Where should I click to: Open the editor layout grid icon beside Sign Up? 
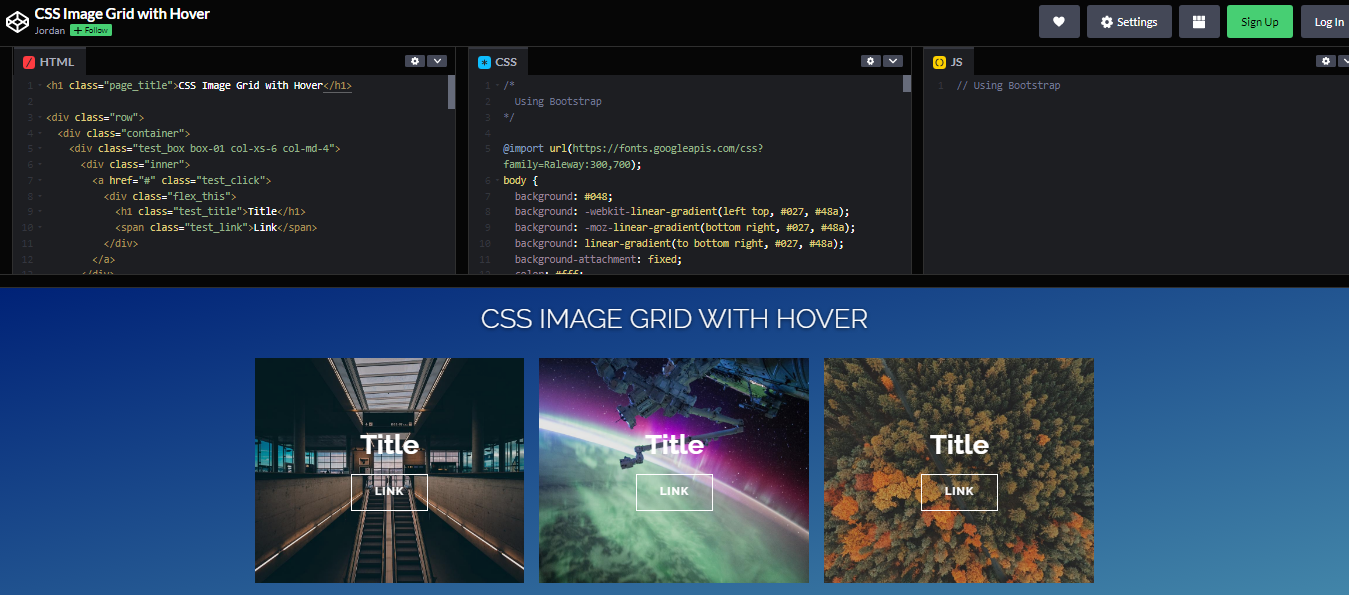coord(1199,20)
